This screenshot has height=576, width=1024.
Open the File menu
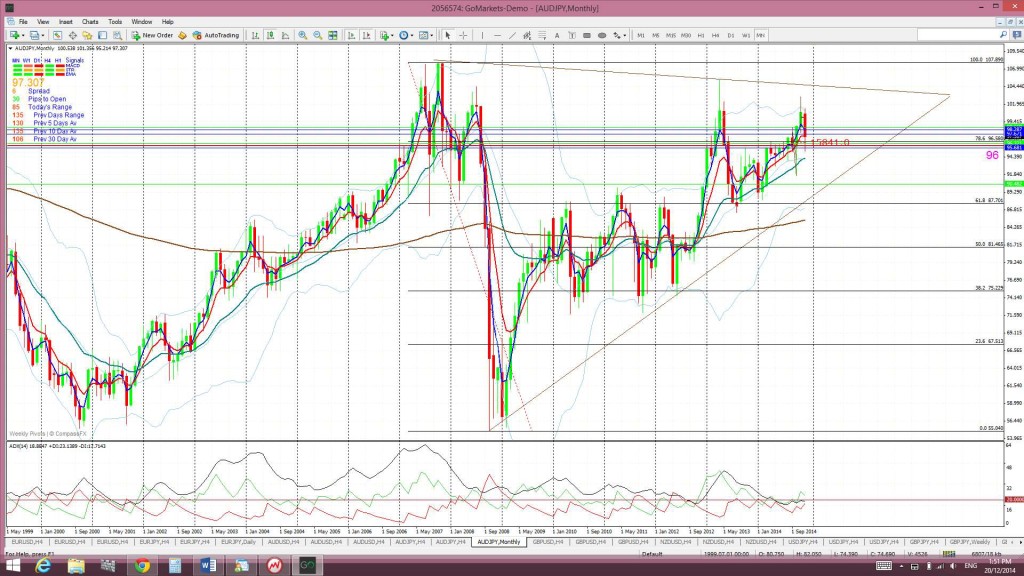coord(23,22)
